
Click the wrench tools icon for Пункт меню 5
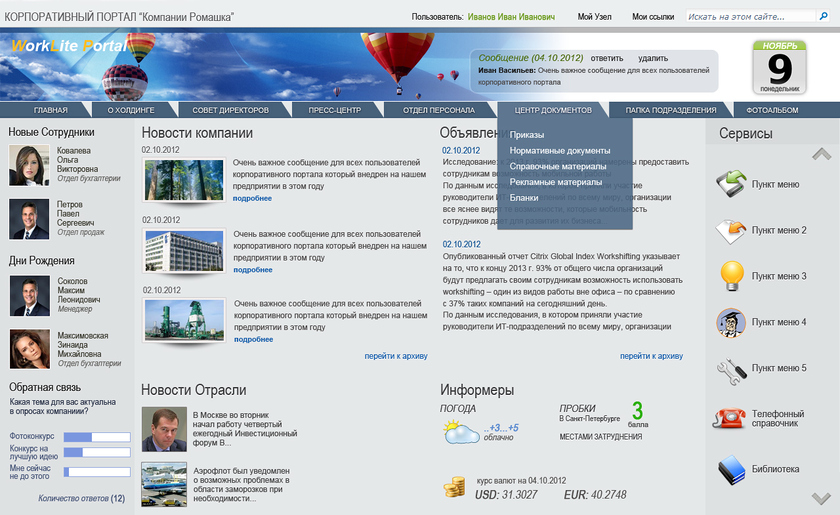point(731,368)
